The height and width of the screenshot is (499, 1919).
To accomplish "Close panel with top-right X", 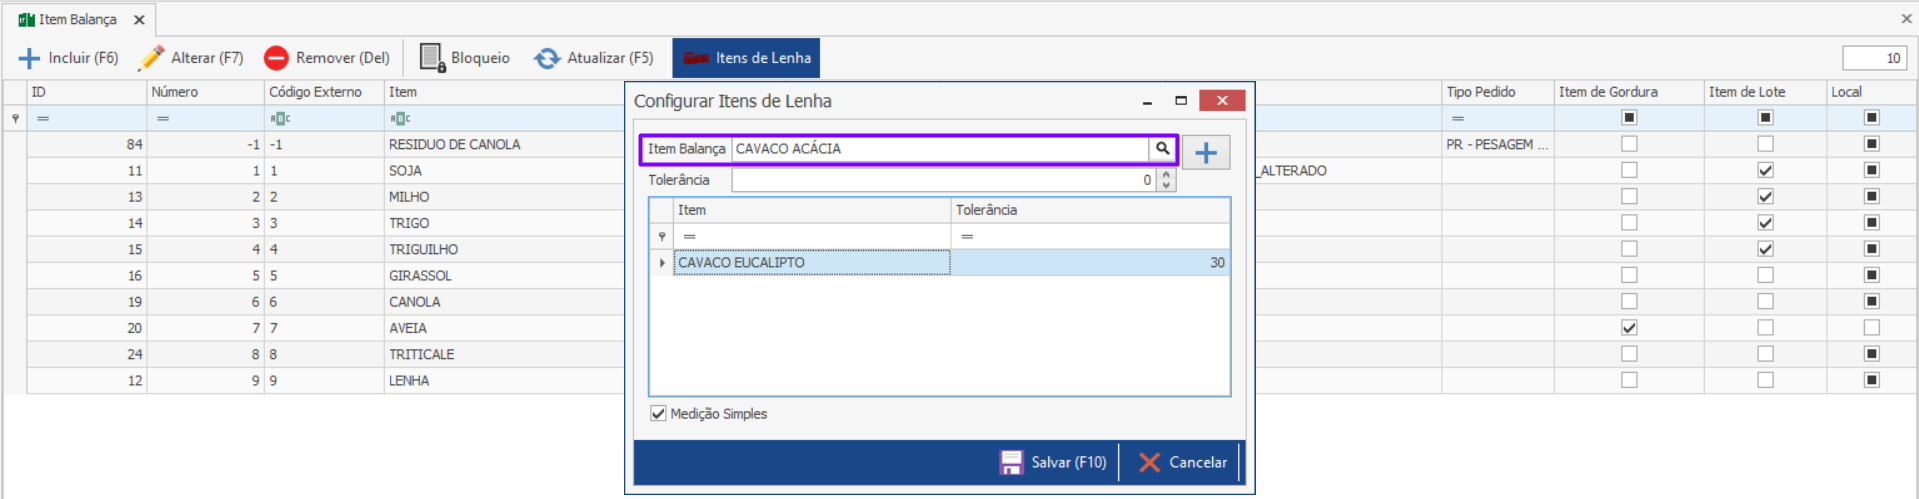I will (x=1906, y=18).
